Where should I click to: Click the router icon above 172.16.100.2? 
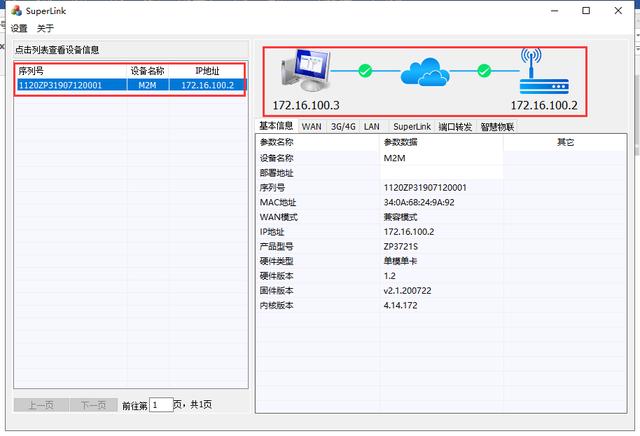click(x=544, y=71)
